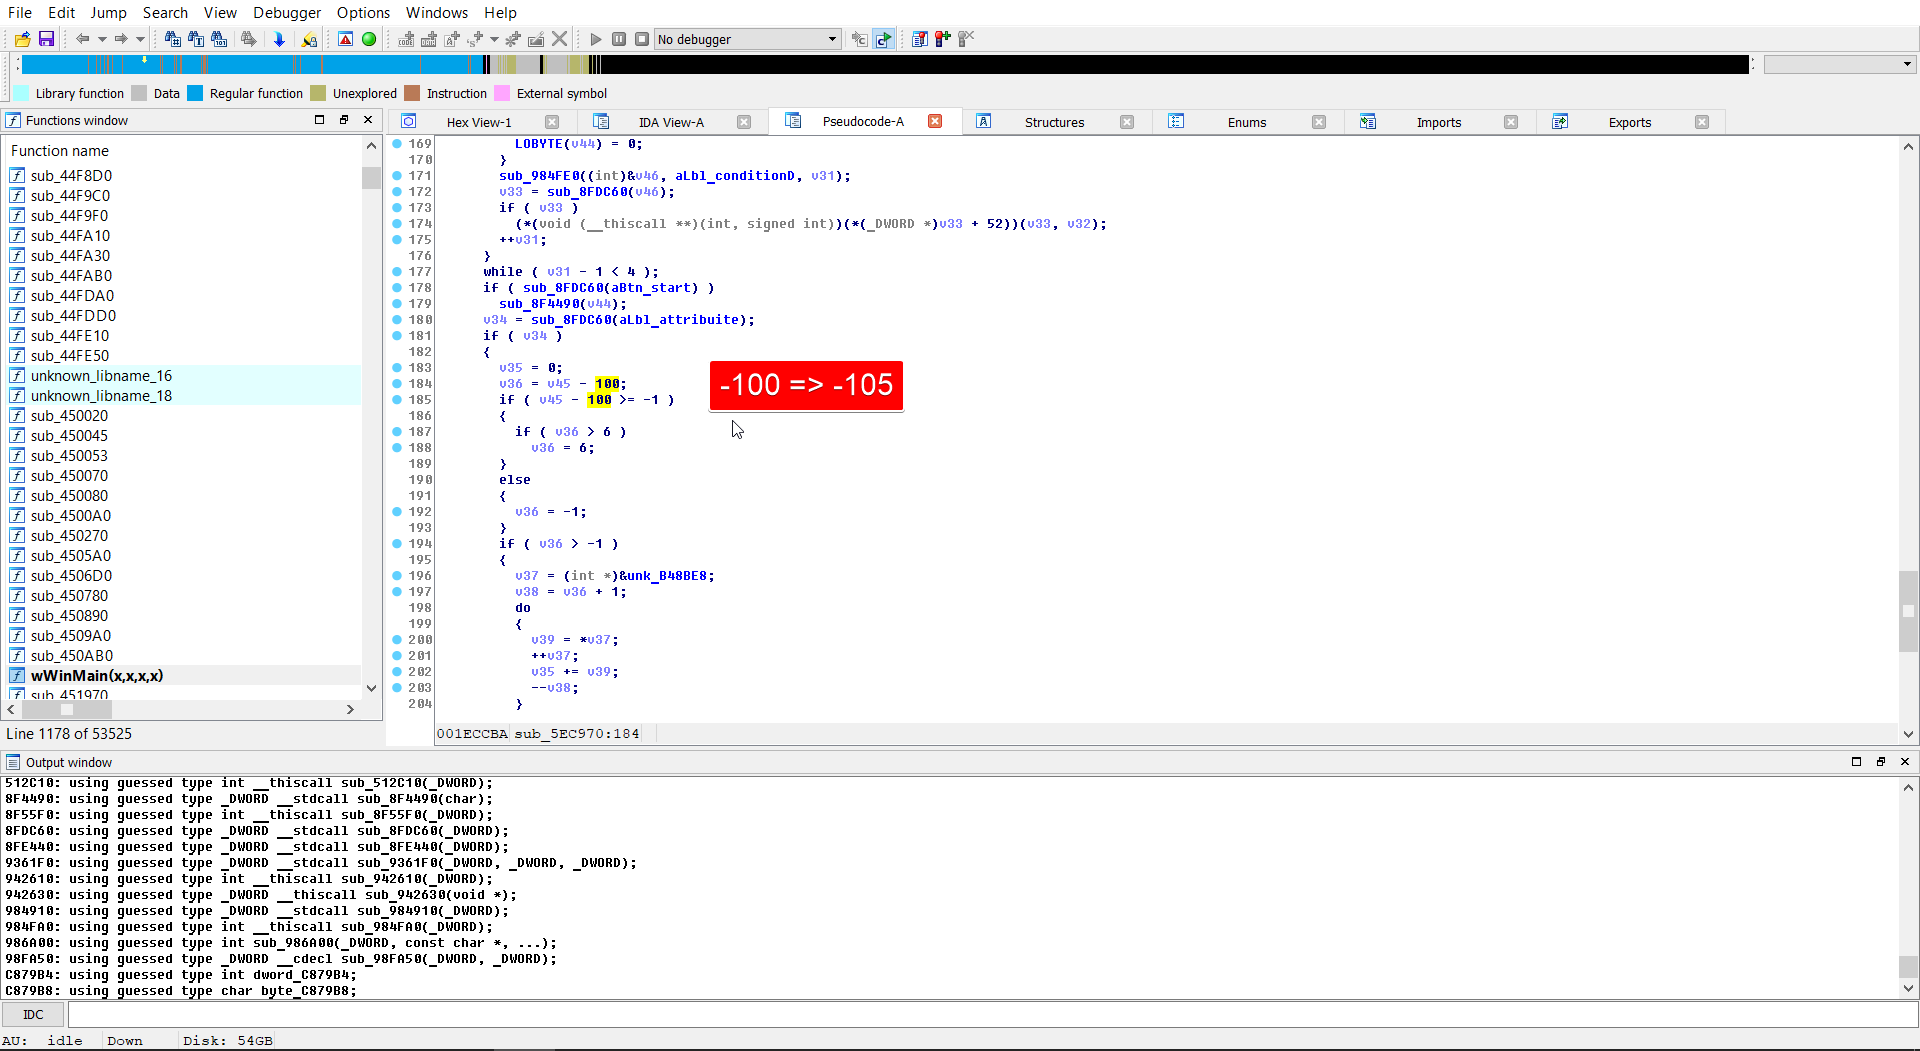Toggle breakpoint dot on line 192
This screenshot has height=1051, width=1920.
397,512
